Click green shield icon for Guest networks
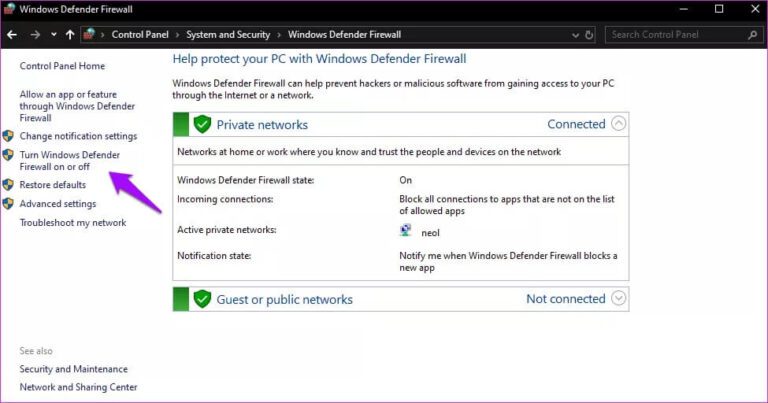Screen dimensions: 768x403 tap(203, 299)
